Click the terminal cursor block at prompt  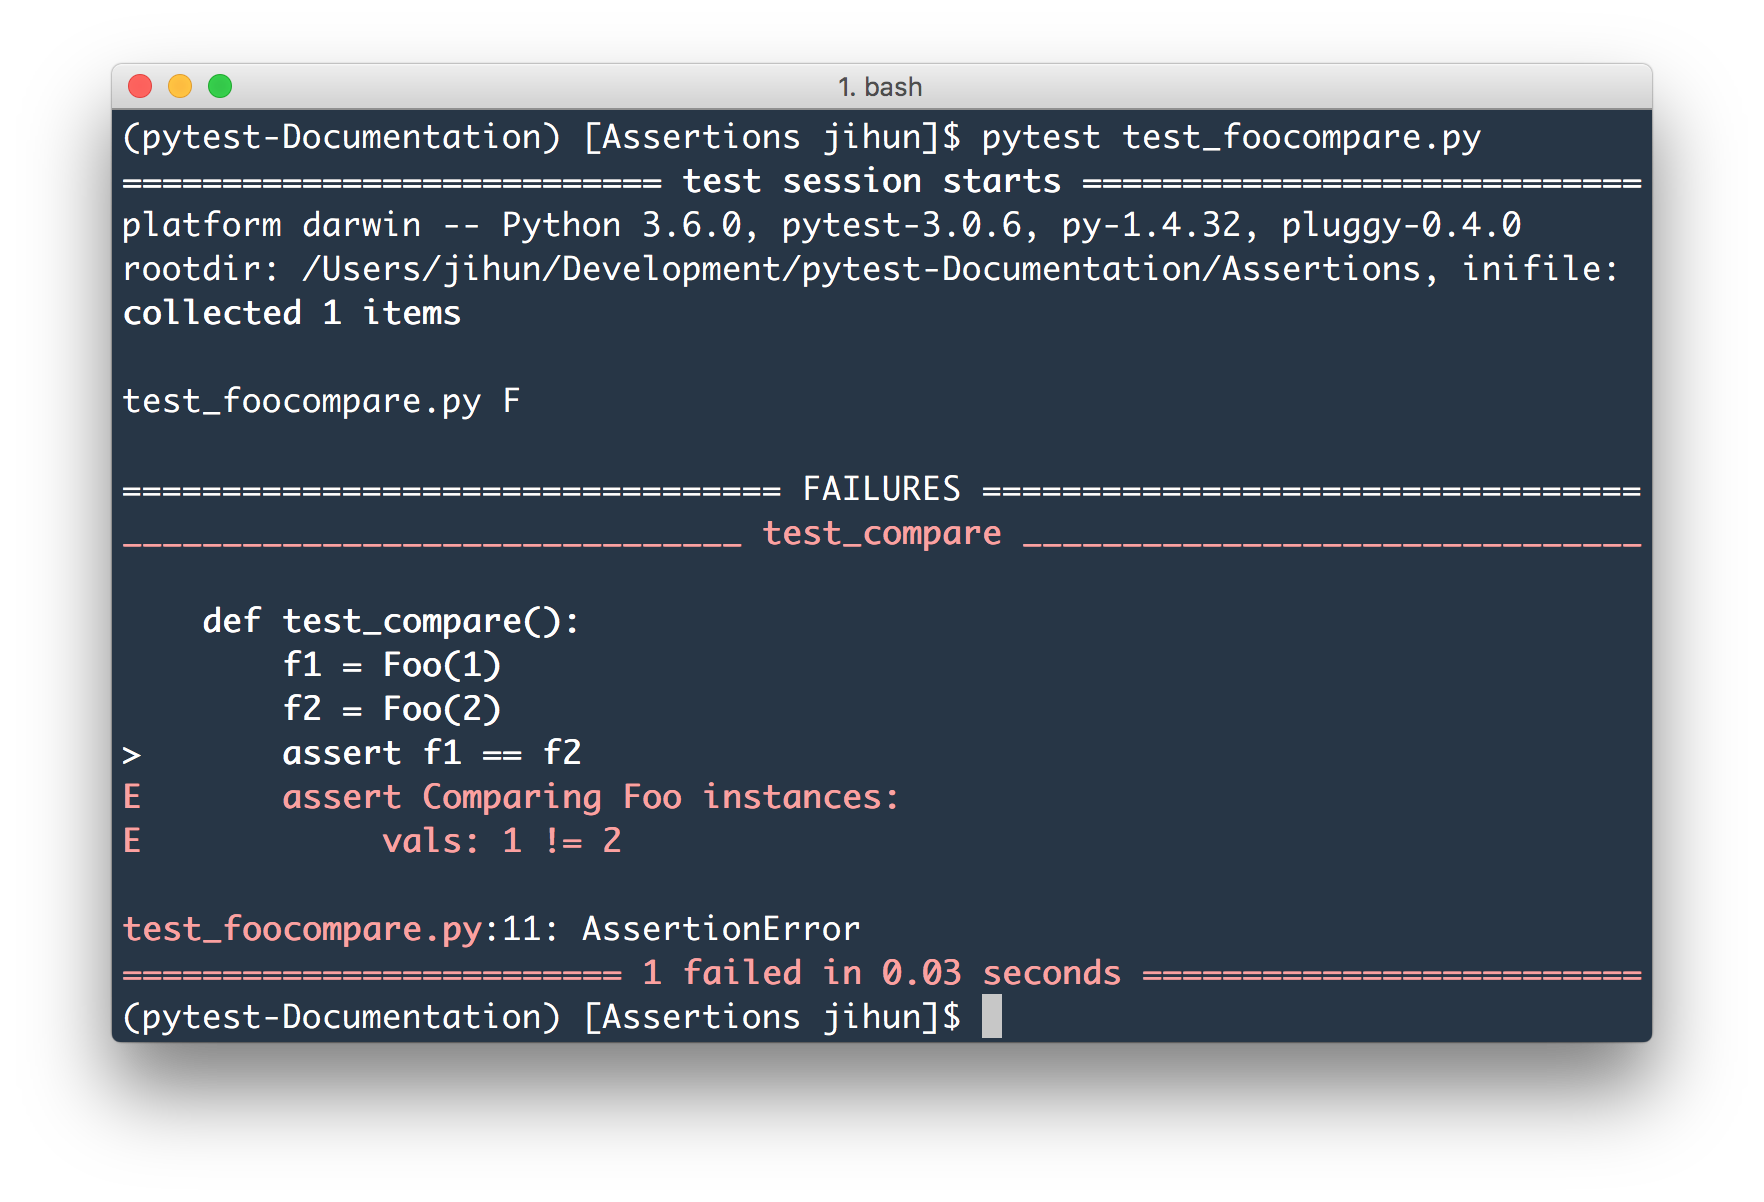(x=991, y=1017)
